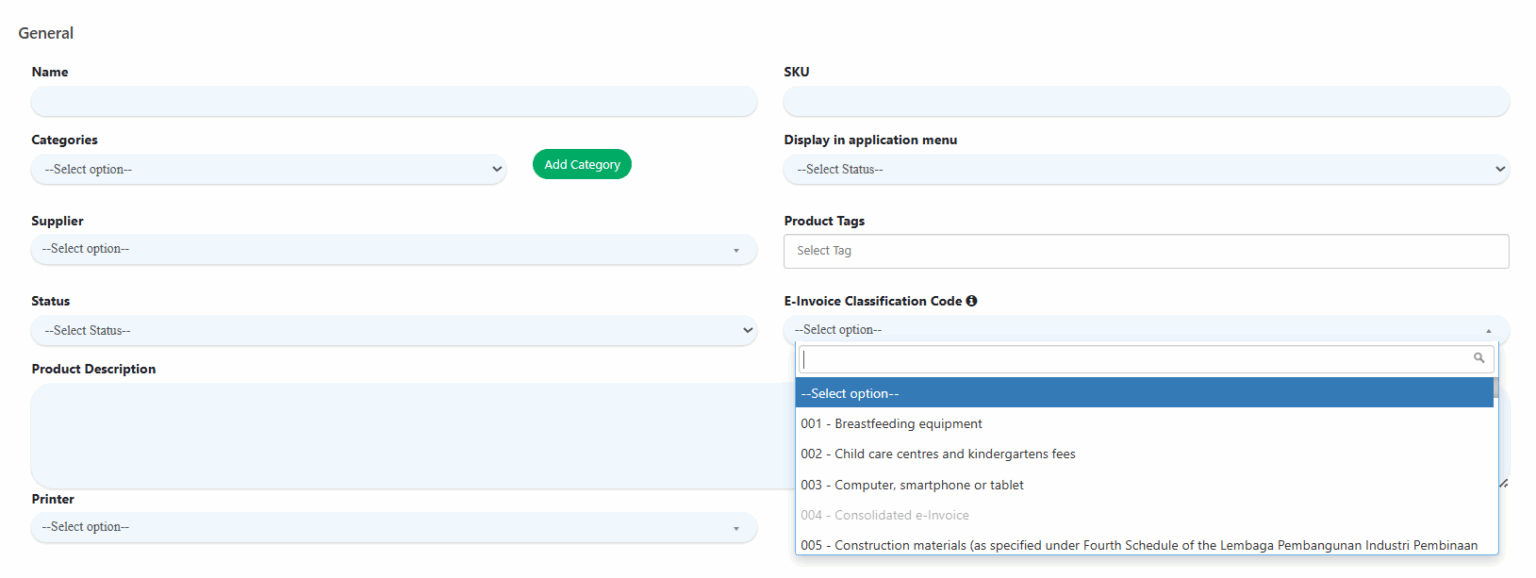
Task: Open the Display in application menu dropdown
Action: pos(1145,169)
